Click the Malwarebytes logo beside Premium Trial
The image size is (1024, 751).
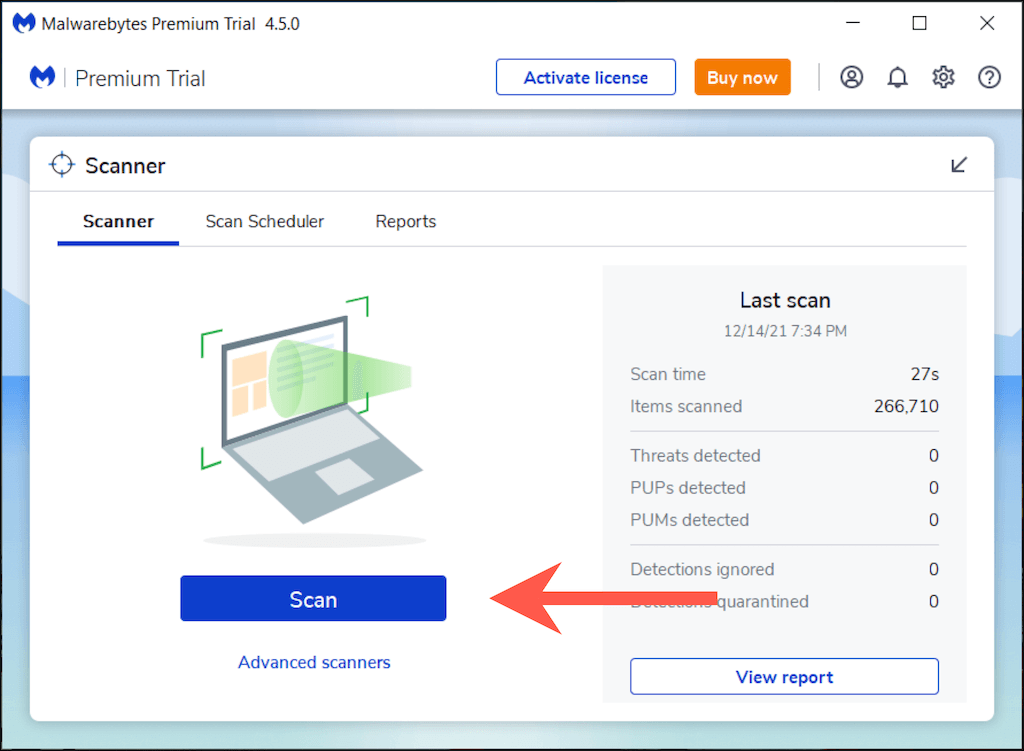point(42,77)
